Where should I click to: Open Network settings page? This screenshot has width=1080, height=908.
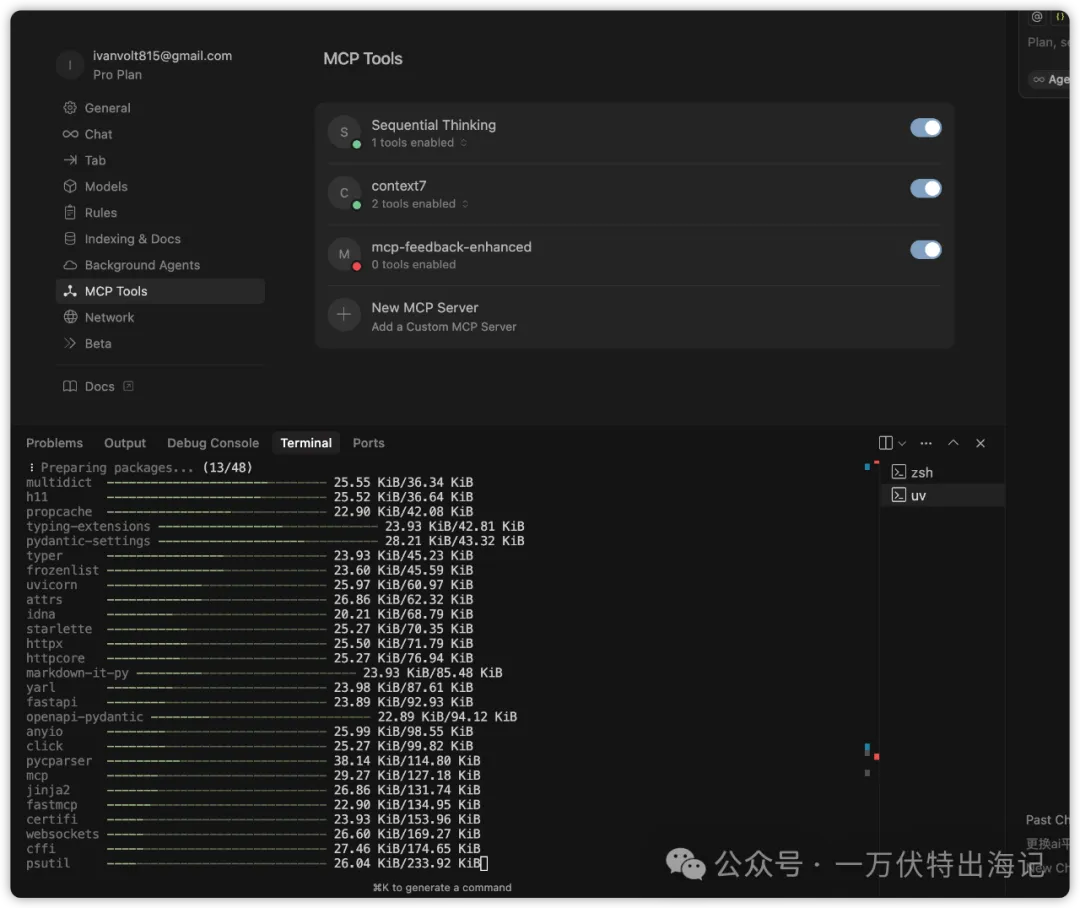pyautogui.click(x=160, y=317)
